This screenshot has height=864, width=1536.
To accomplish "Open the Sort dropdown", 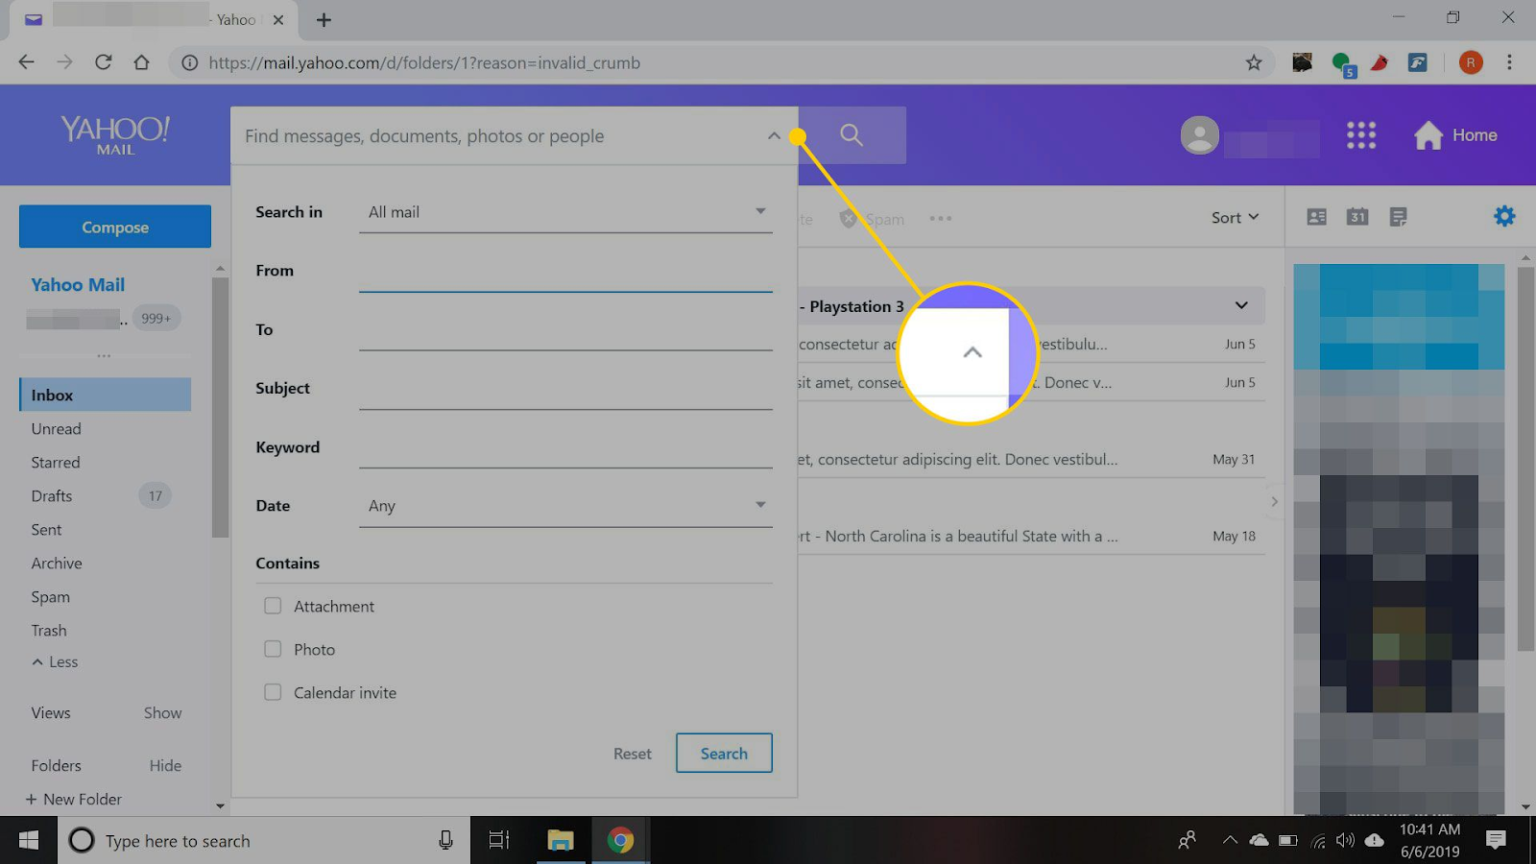I will (x=1235, y=217).
